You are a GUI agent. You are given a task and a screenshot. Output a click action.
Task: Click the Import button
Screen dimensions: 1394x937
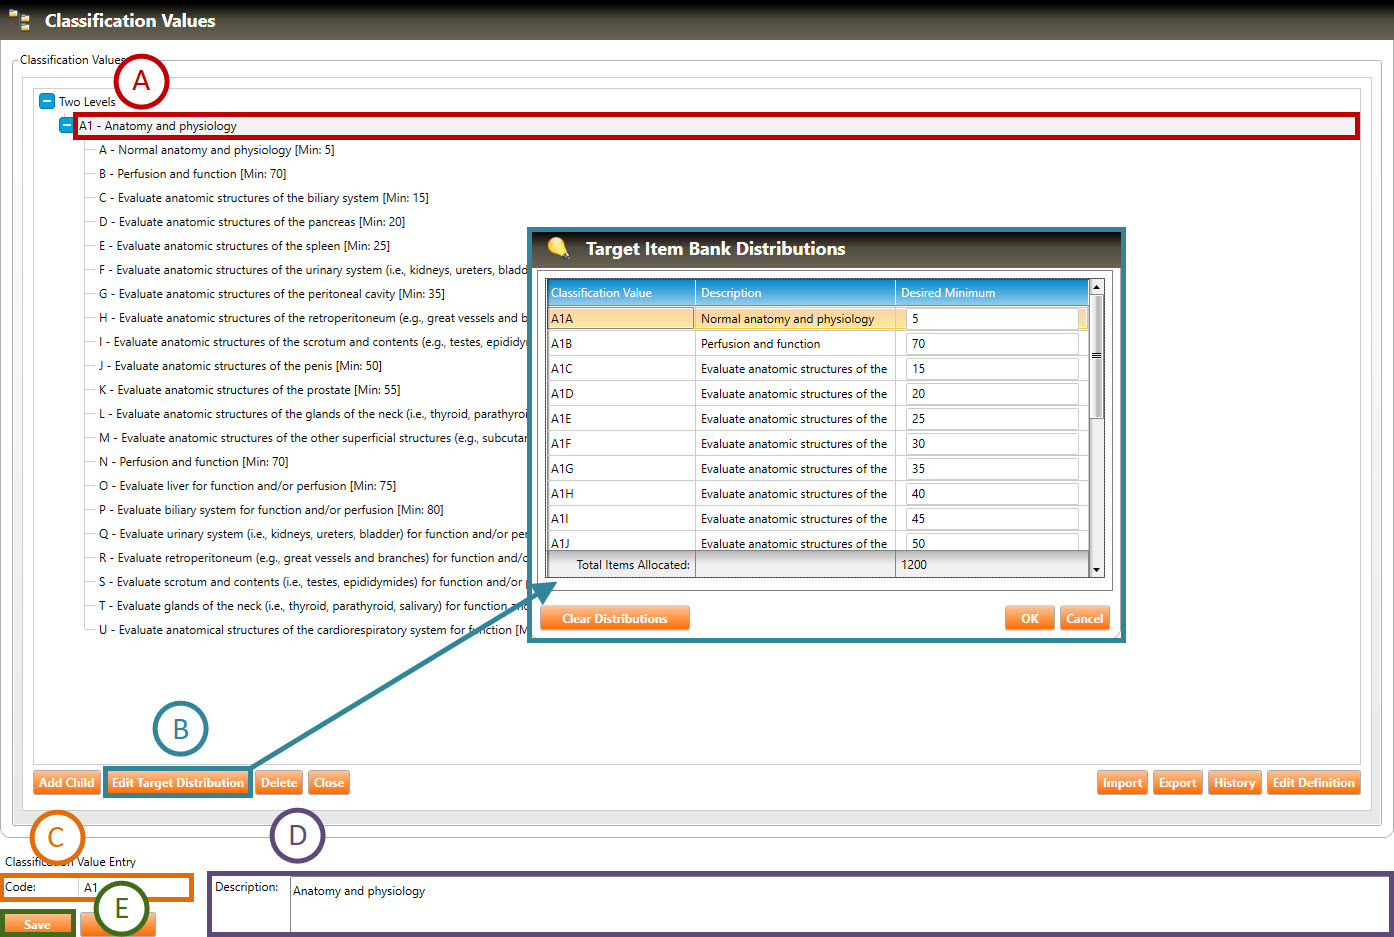pyautogui.click(x=1122, y=783)
